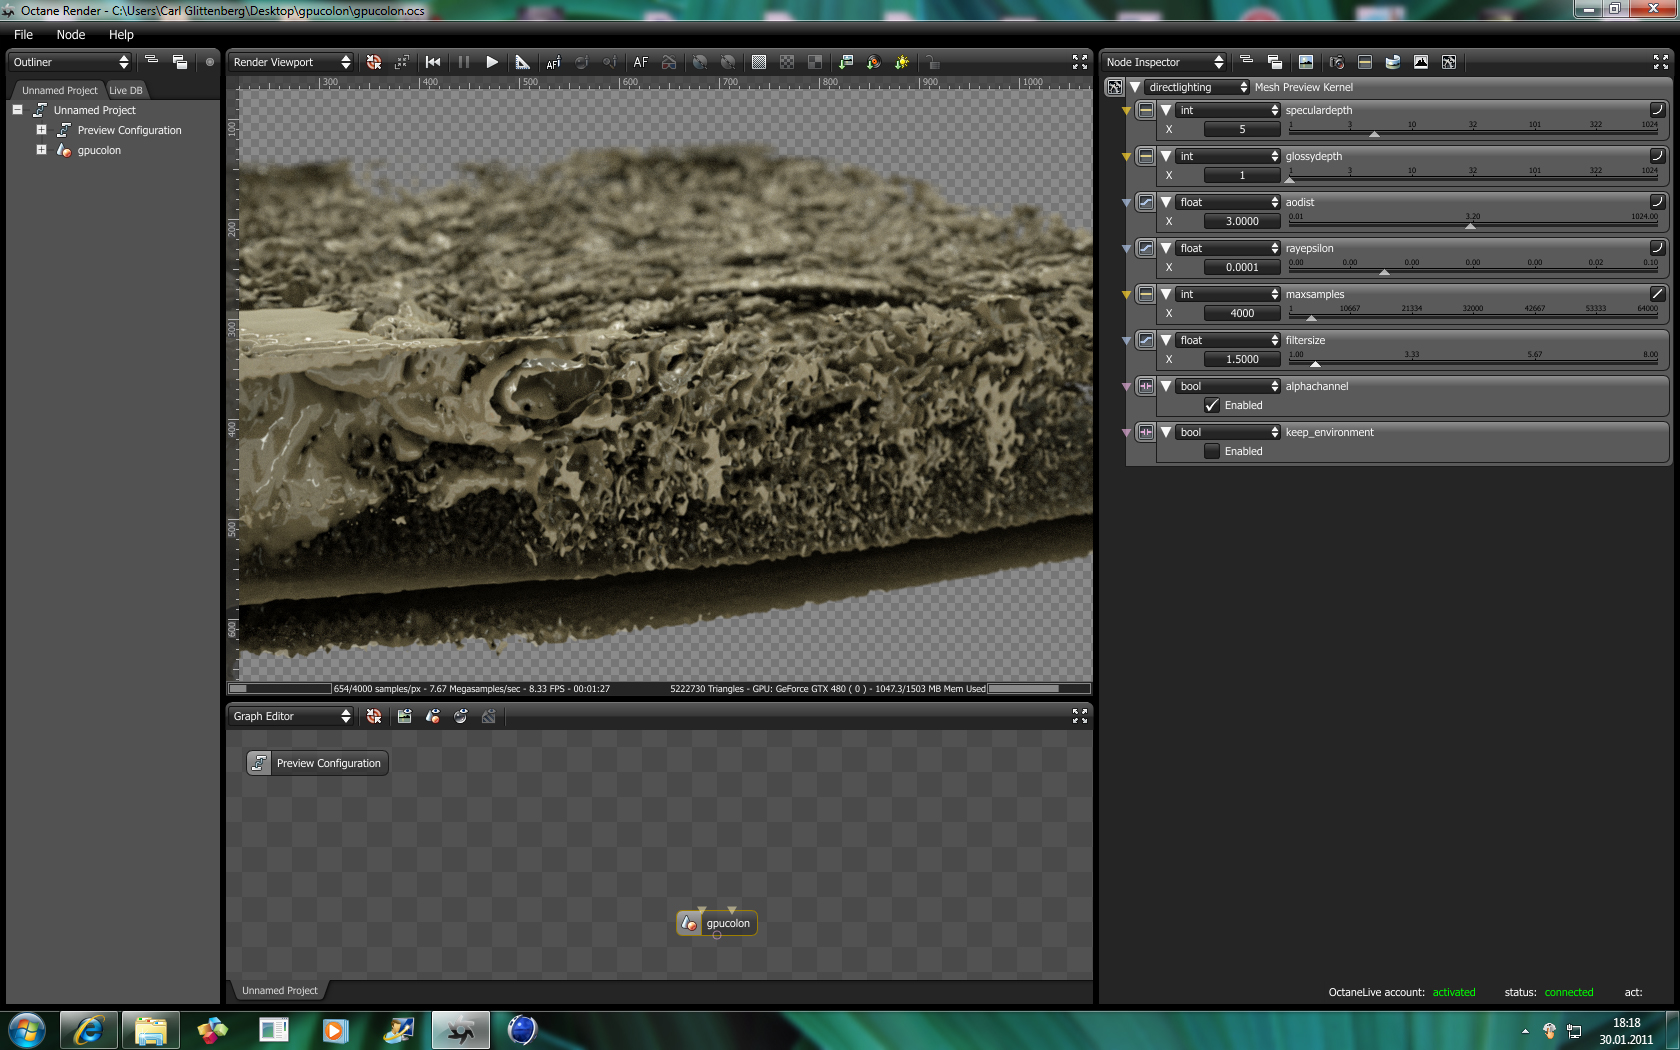Viewport: 1680px width, 1050px height.
Task: Click the camera icon in Node Inspector
Action: [1336, 62]
